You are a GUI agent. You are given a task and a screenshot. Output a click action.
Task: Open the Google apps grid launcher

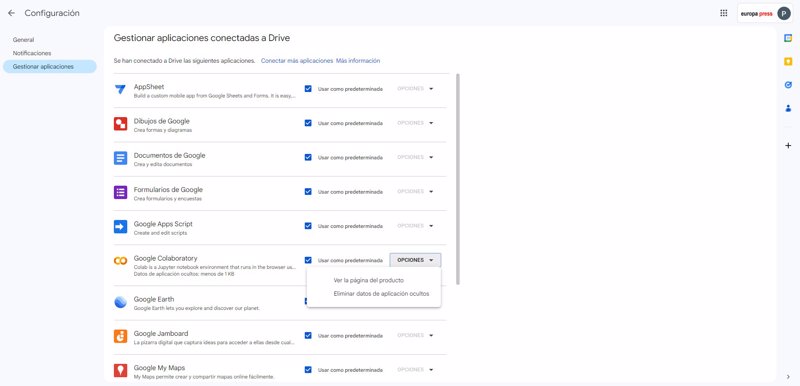point(723,13)
